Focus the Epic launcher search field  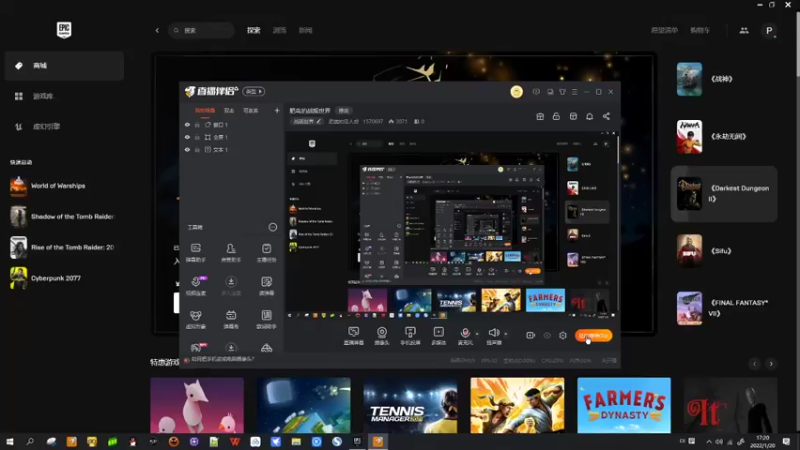click(201, 30)
